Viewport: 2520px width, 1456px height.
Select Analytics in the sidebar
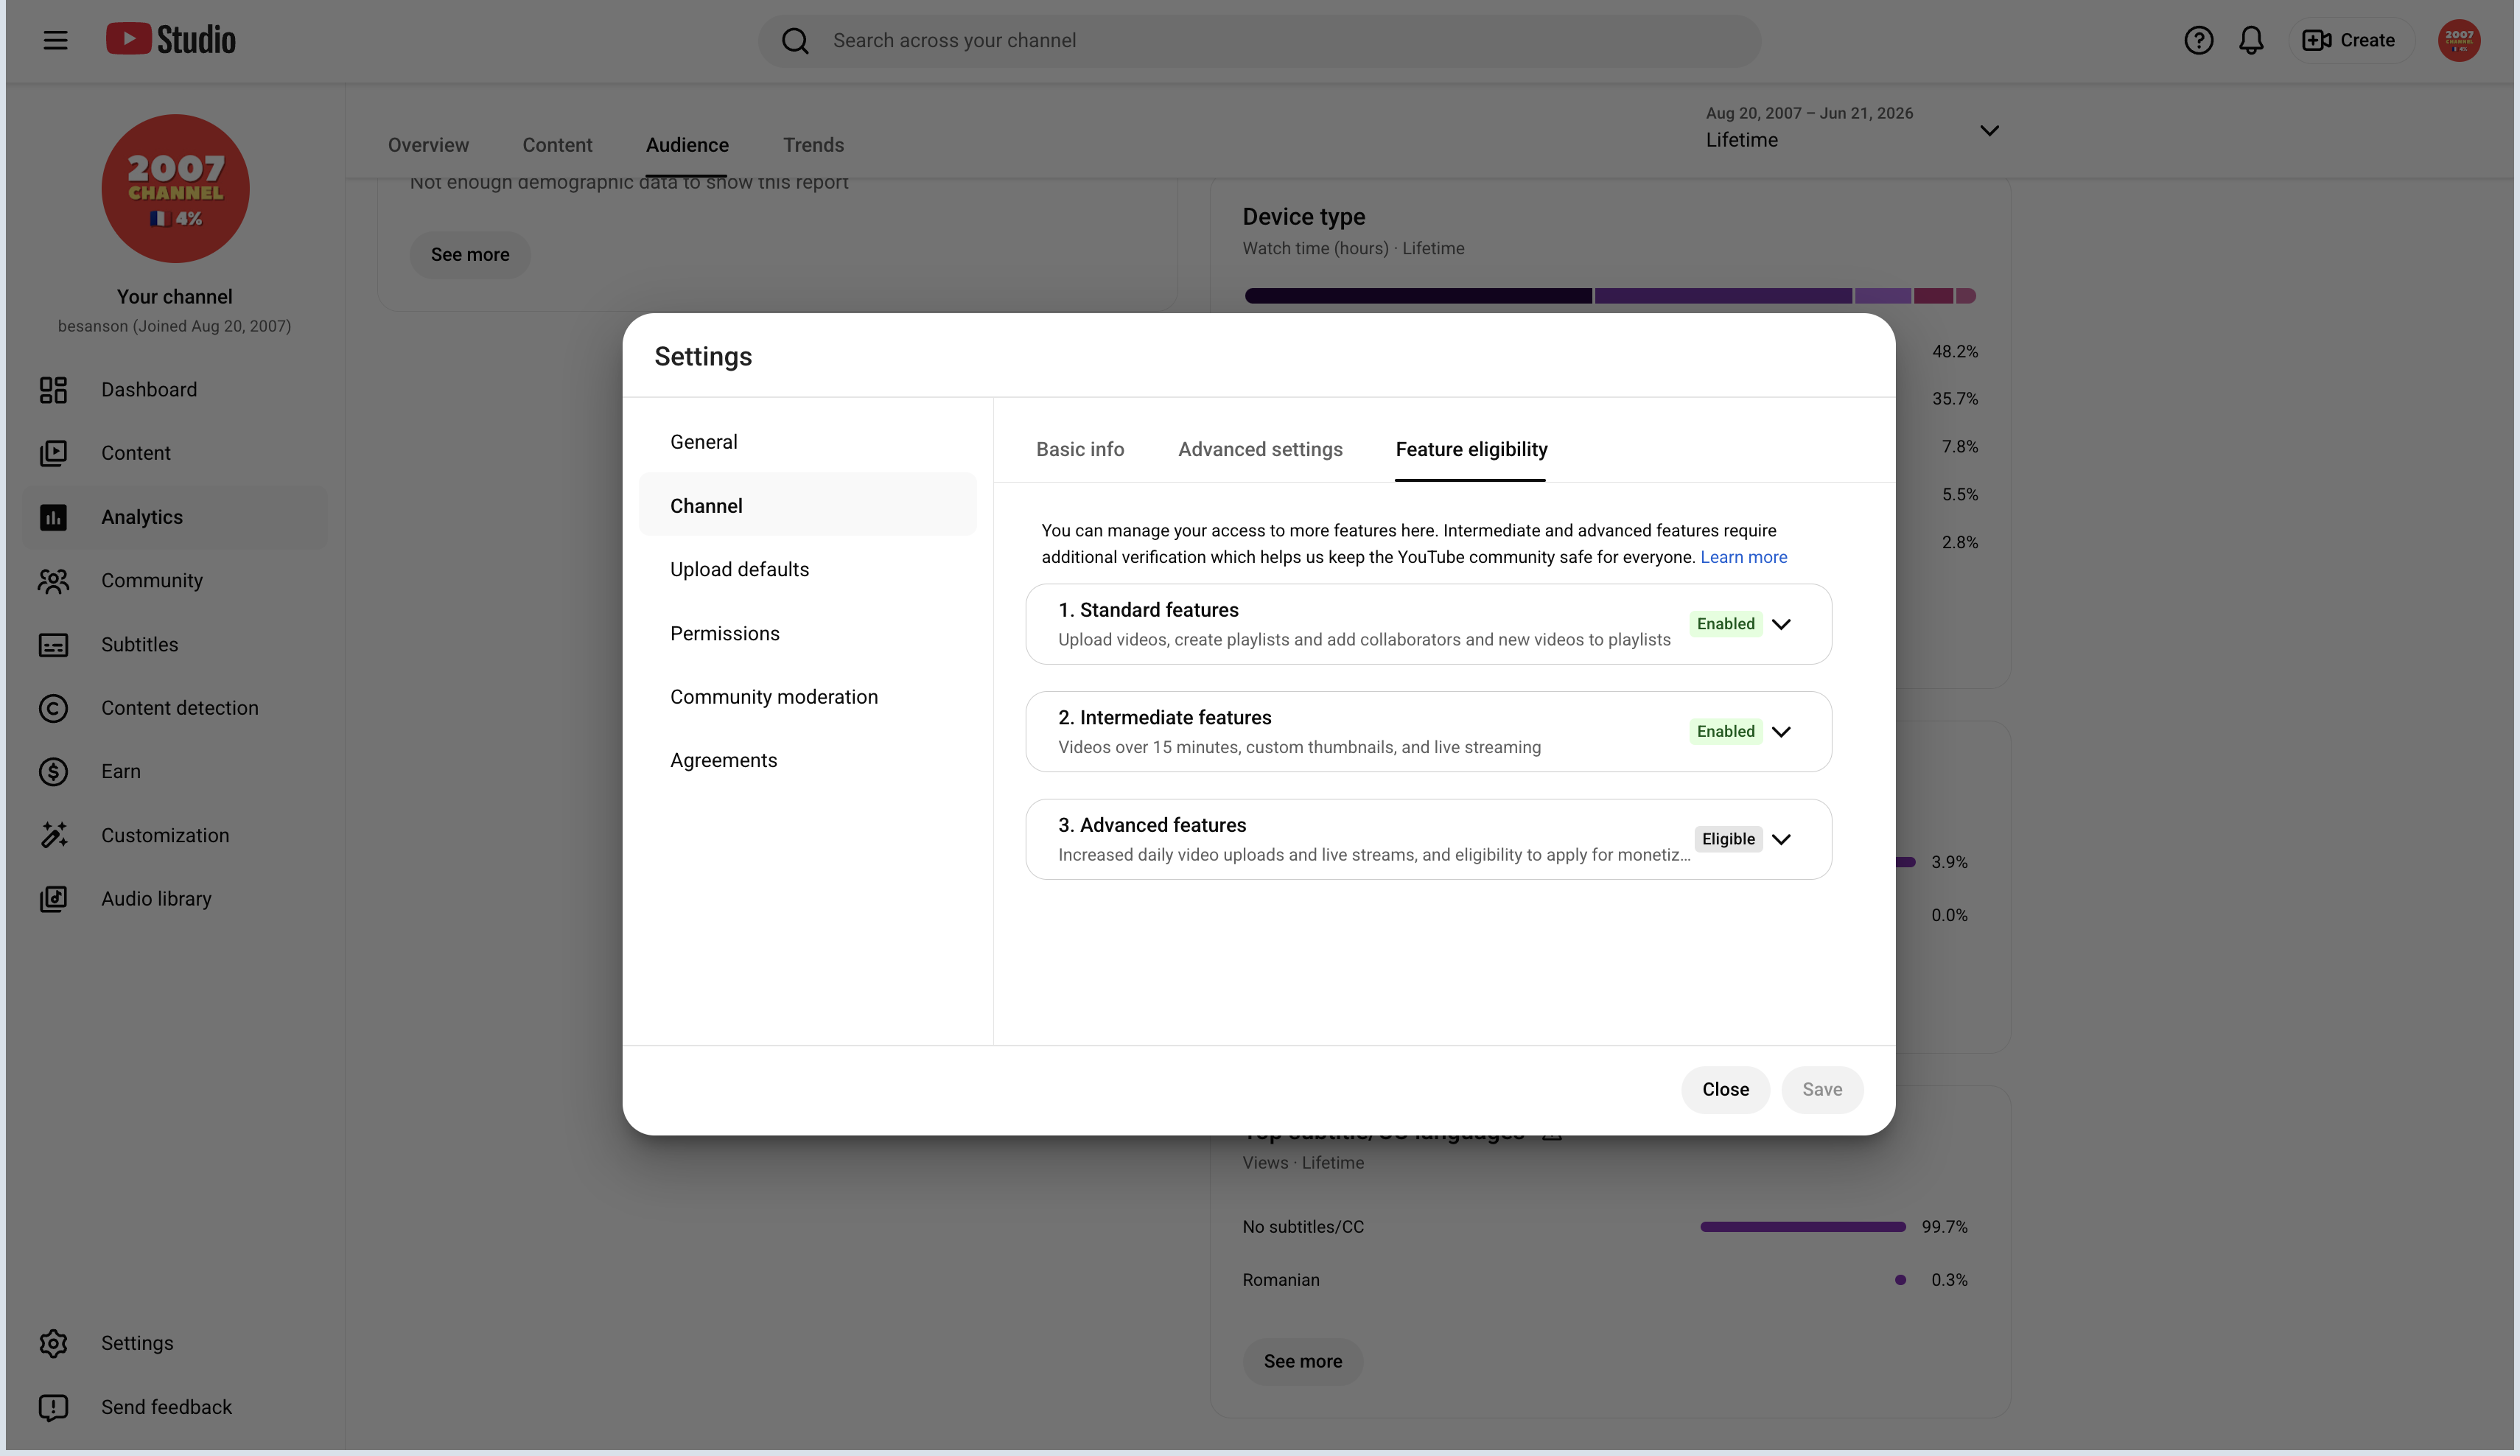pos(175,517)
